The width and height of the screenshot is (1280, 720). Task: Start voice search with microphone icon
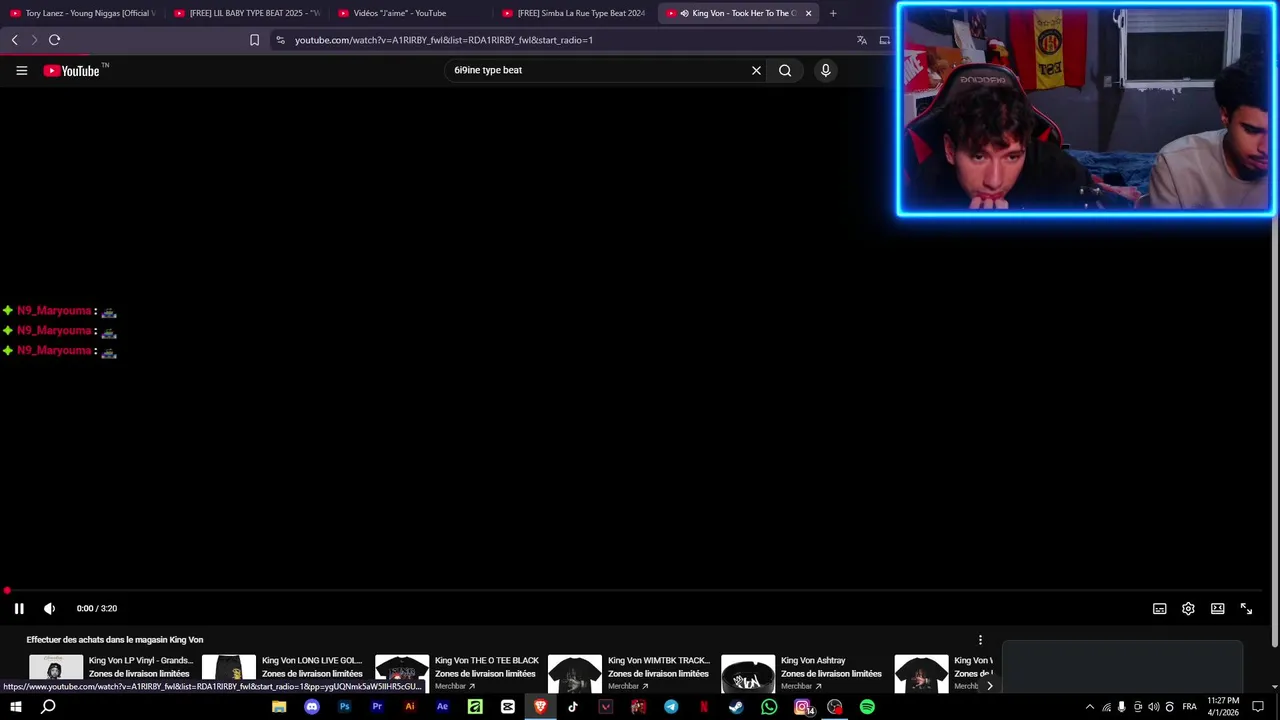(x=825, y=70)
